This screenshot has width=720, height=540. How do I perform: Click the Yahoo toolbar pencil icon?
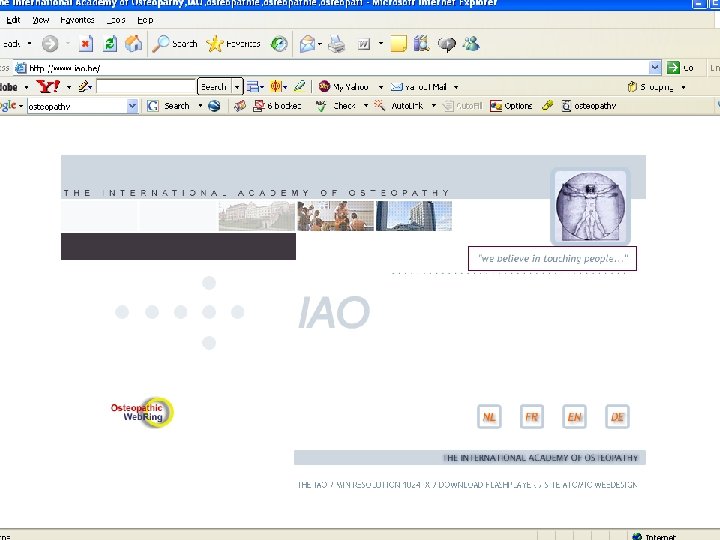click(84, 86)
